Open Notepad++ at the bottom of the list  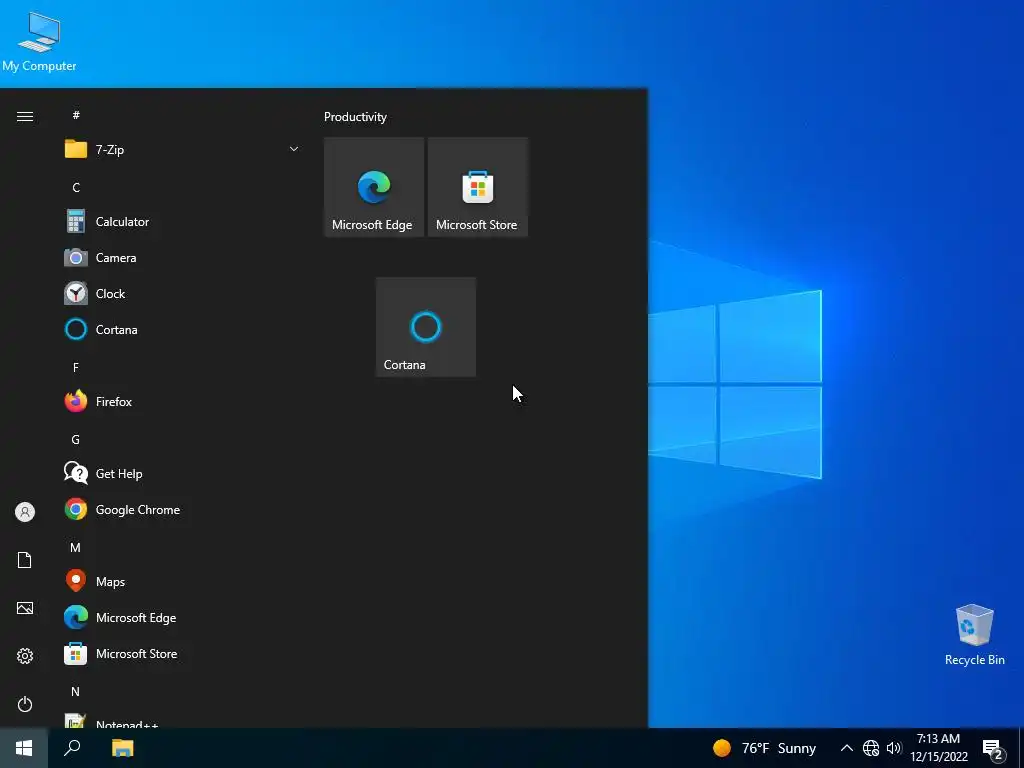(182, 720)
